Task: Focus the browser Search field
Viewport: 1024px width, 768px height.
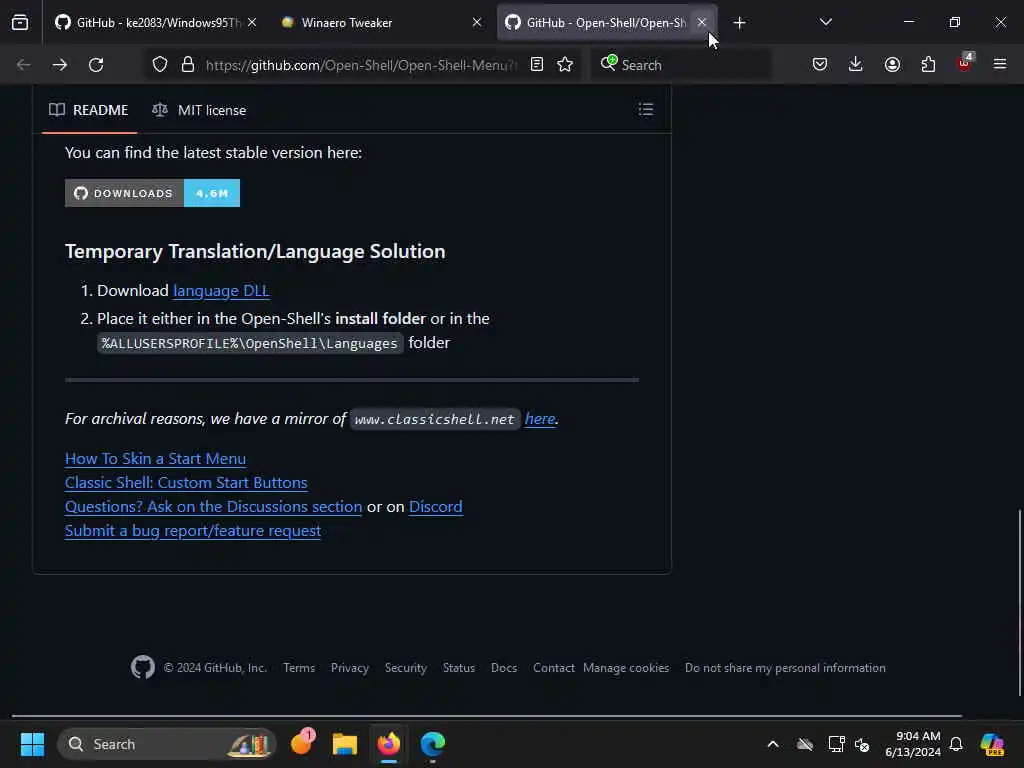Action: pyautogui.click(x=681, y=65)
